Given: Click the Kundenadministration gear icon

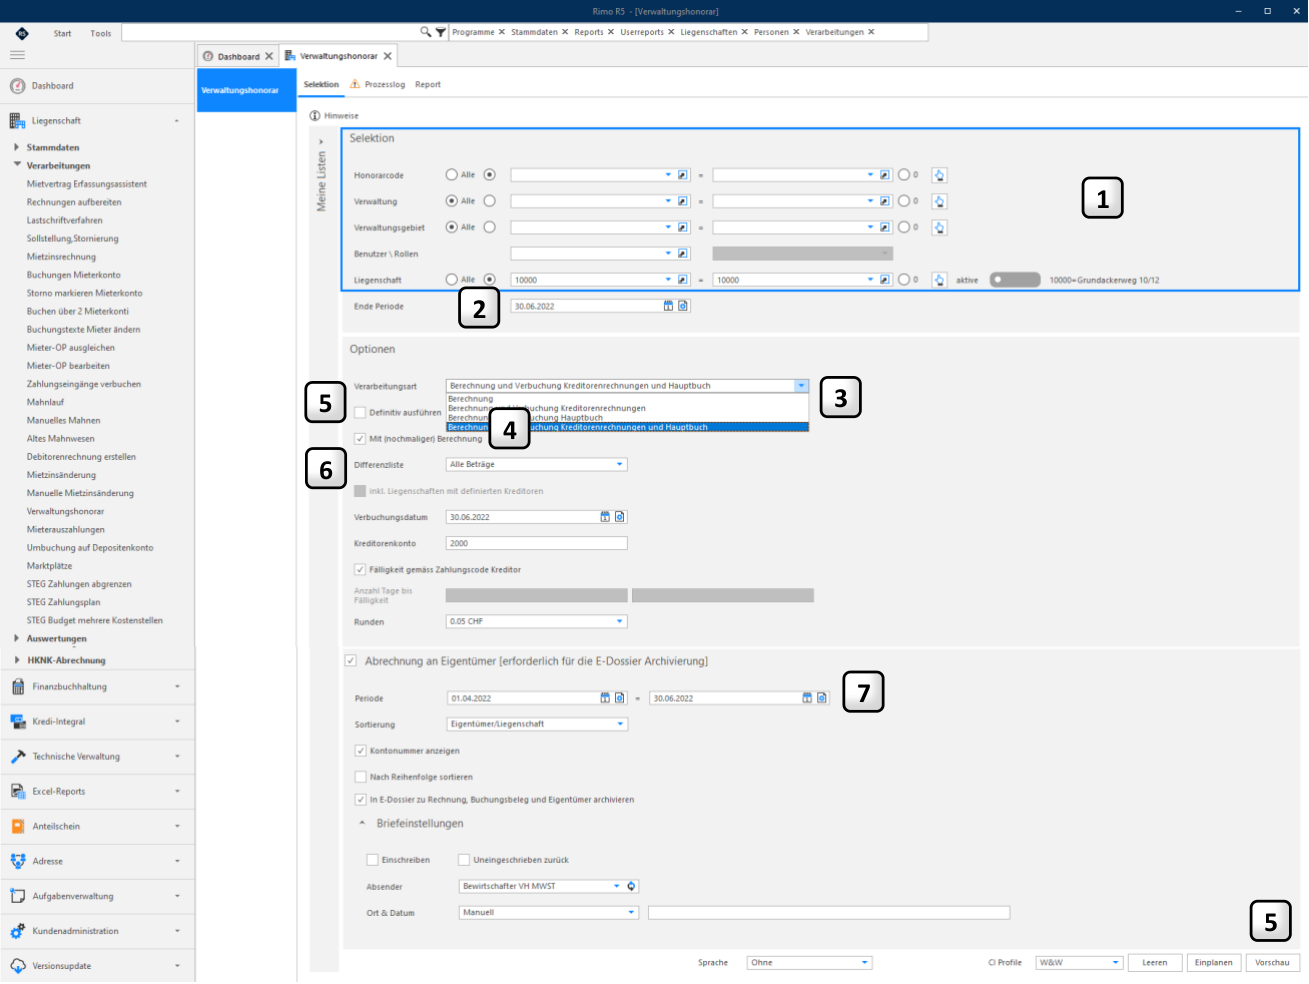Looking at the screenshot, I should pyautogui.click(x=18, y=931).
